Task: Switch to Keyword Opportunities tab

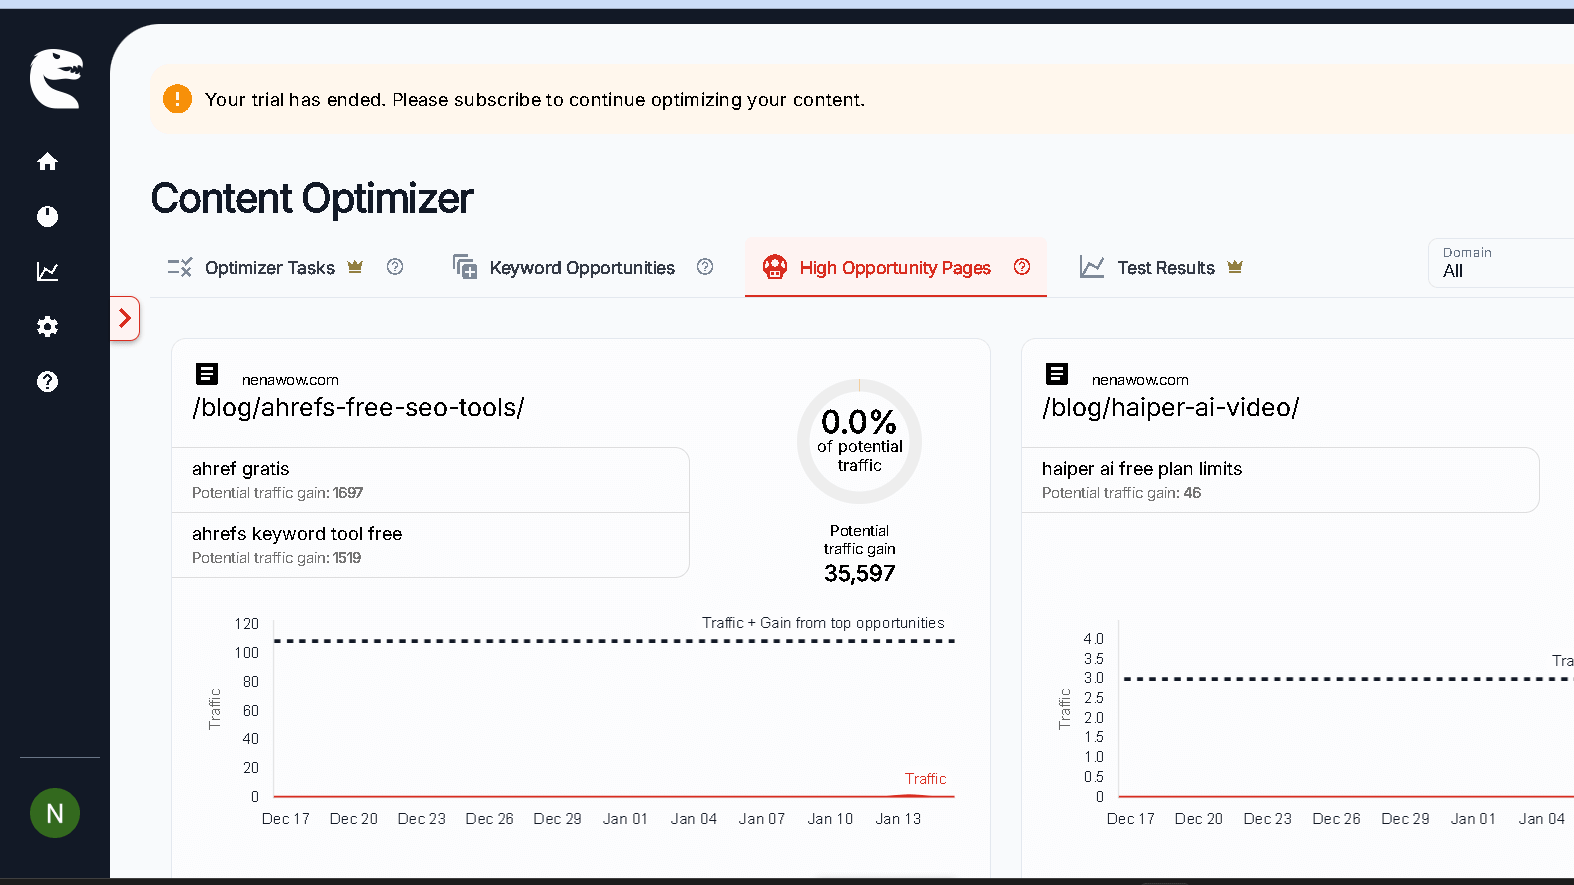Action: tap(582, 268)
